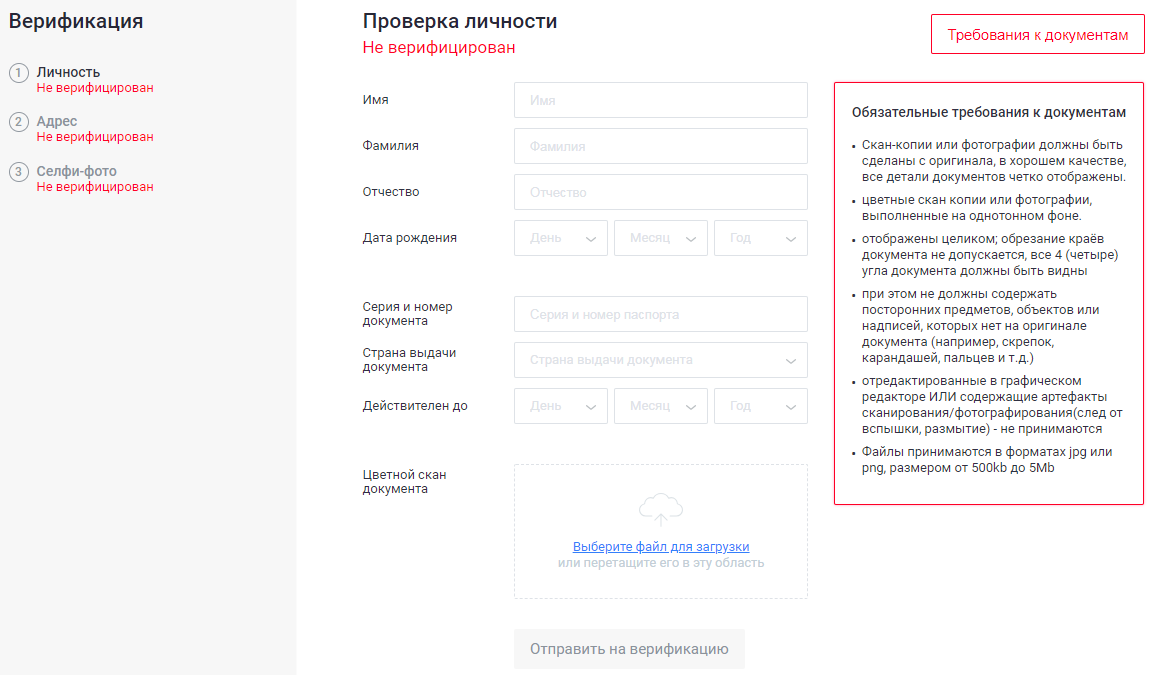Screen dimensions: 1150x675
Task: Open the День dropdown for Дата рождения
Action: pos(561,238)
